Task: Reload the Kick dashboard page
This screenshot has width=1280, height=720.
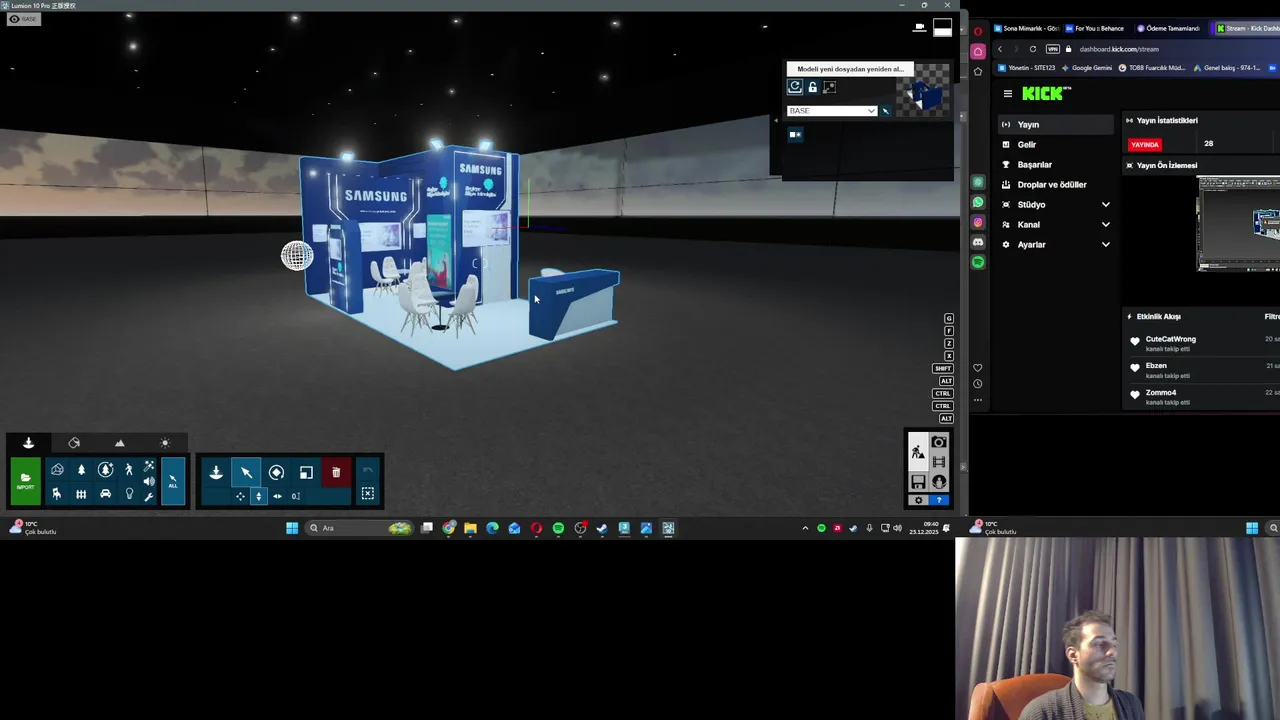Action: coord(1032,49)
